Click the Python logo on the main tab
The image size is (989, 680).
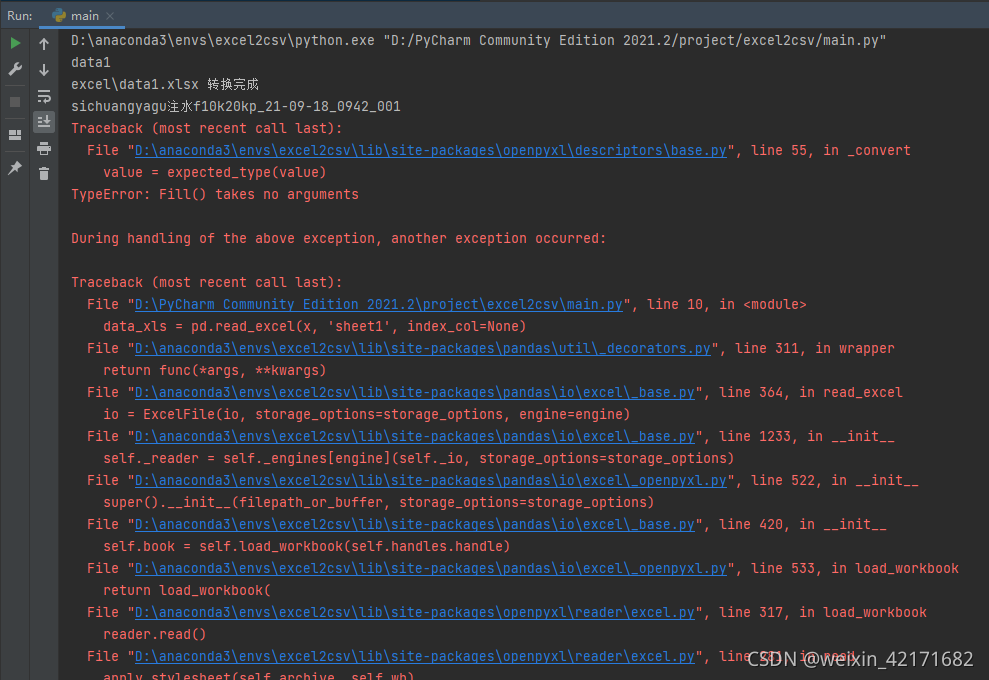click(60, 15)
